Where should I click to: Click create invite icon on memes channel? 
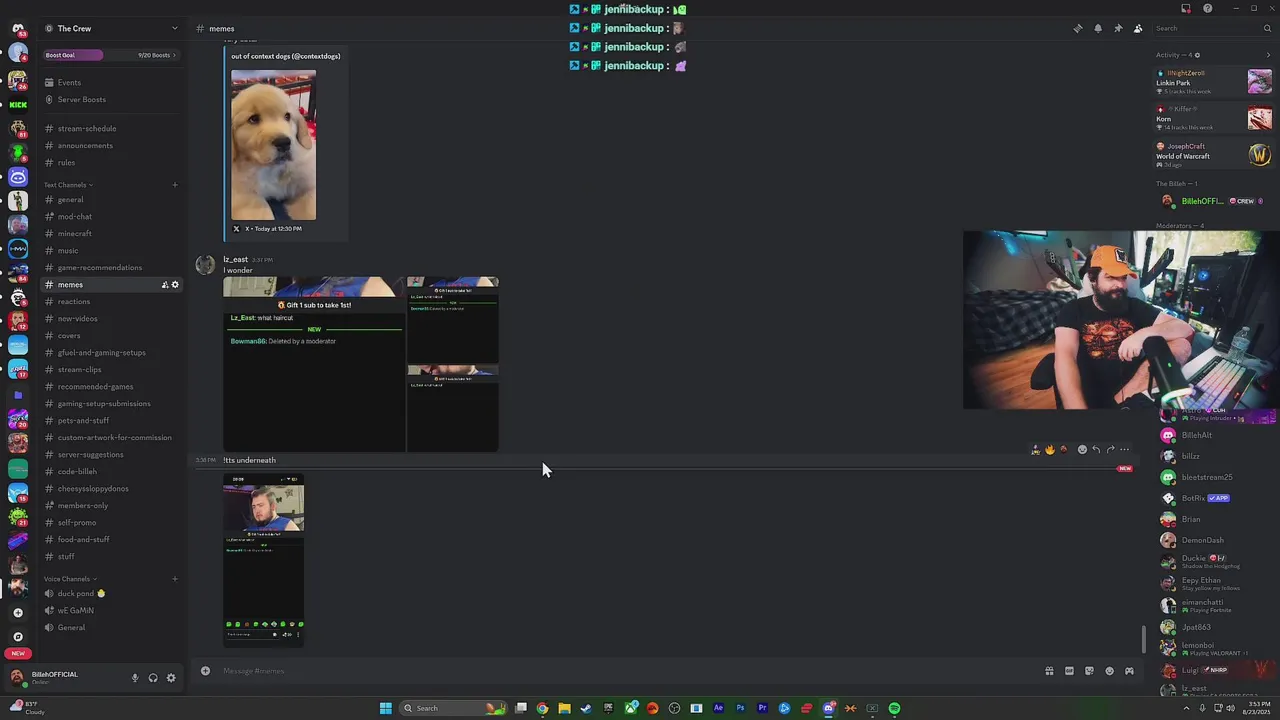point(165,285)
